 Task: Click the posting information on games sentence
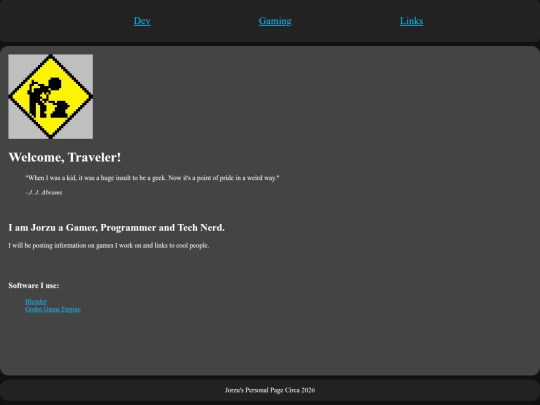(x=109, y=246)
